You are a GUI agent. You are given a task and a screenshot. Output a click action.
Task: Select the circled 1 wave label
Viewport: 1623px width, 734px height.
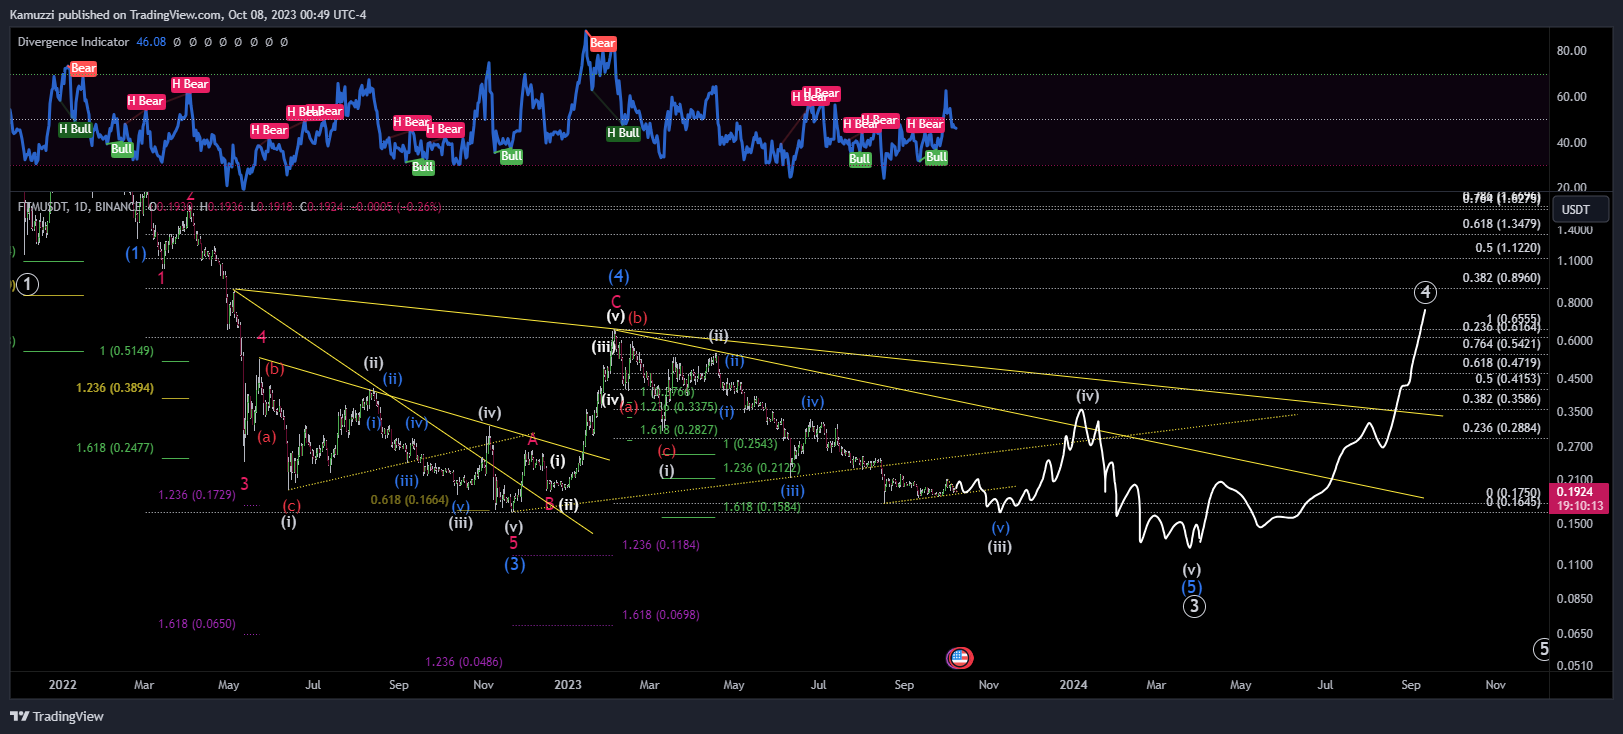(28, 284)
